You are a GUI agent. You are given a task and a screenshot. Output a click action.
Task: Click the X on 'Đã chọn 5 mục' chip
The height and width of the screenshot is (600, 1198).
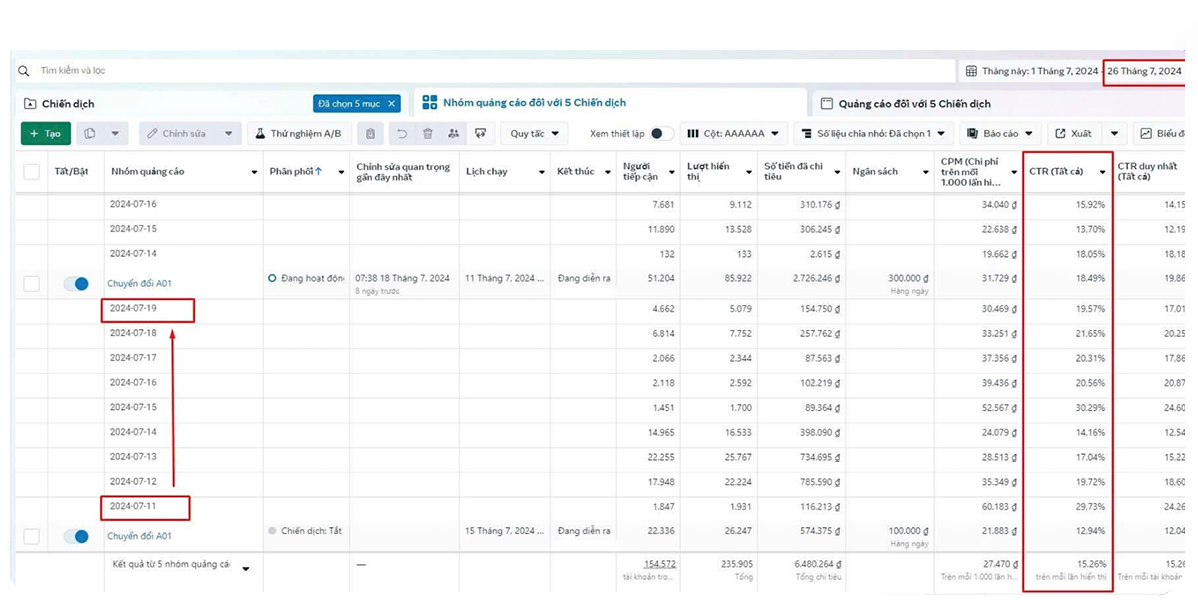(x=392, y=103)
